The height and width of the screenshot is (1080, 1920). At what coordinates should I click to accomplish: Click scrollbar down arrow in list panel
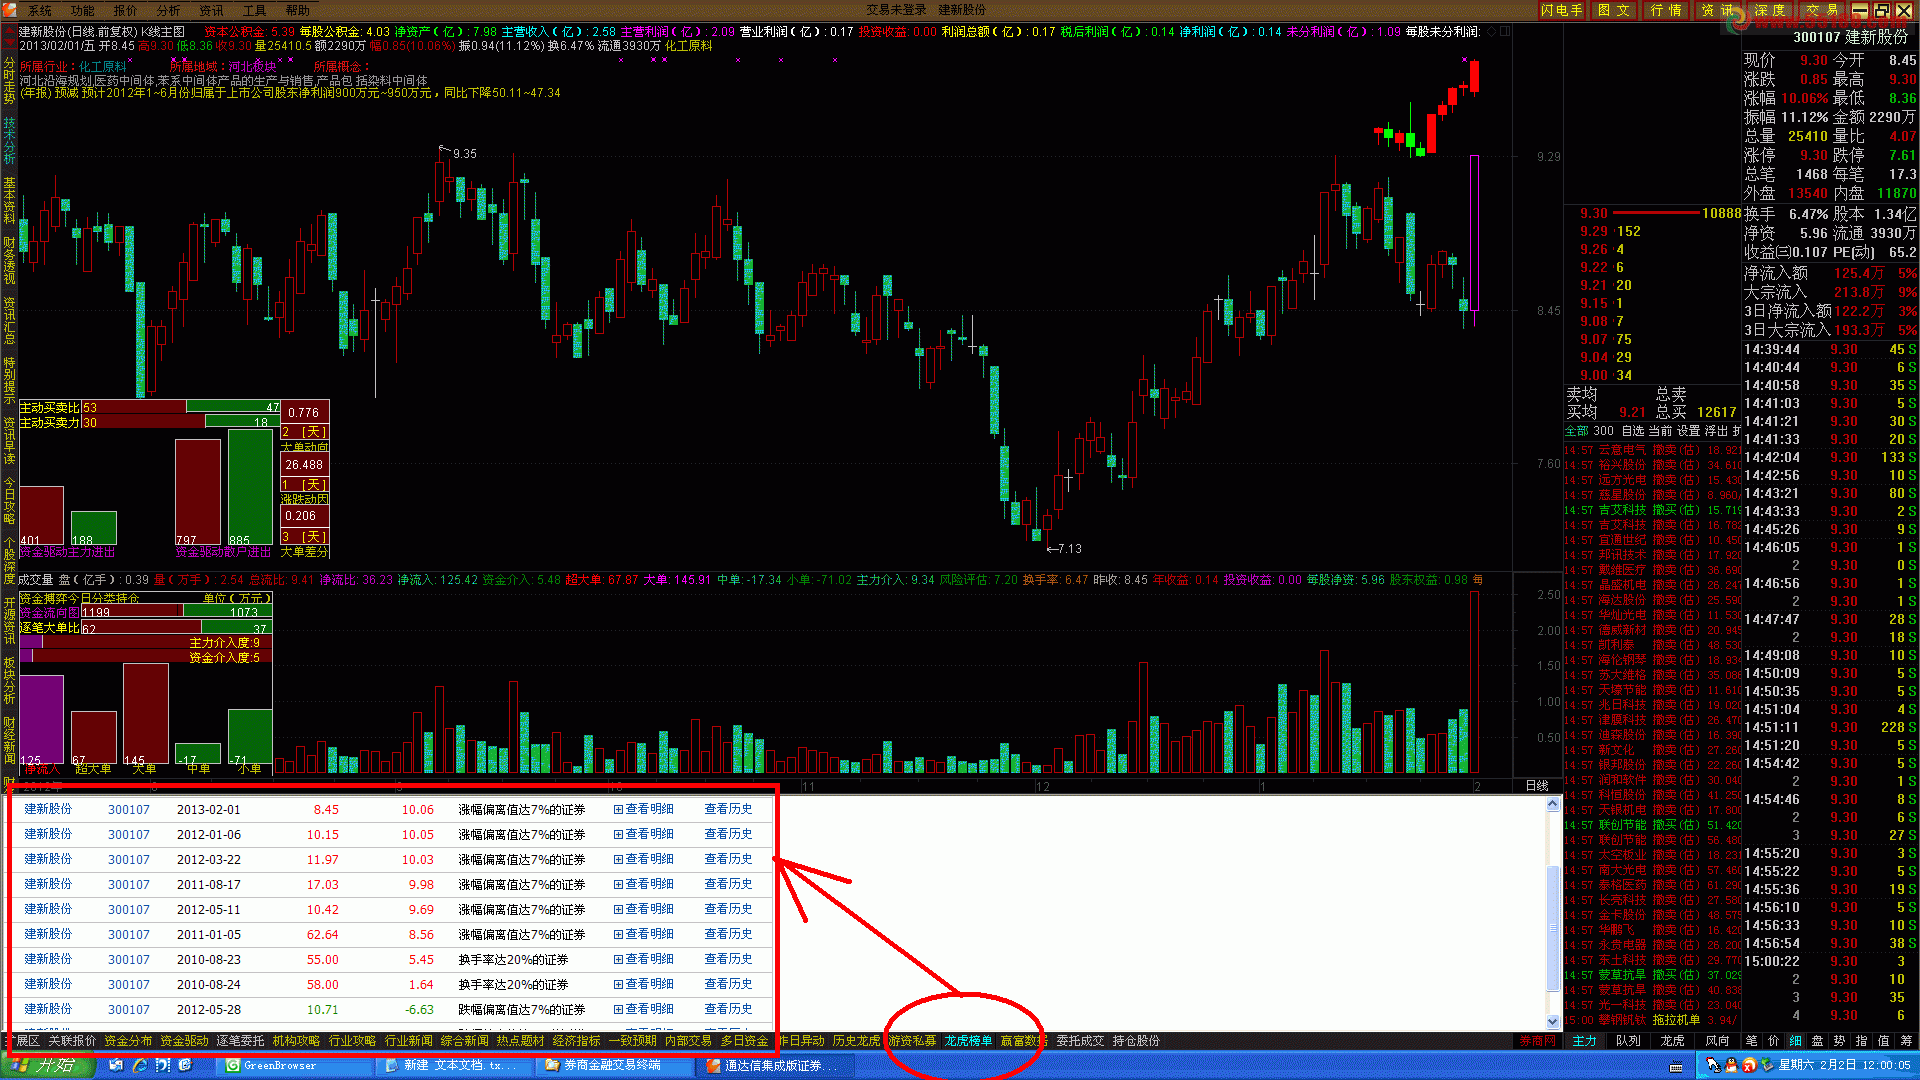point(1553,1022)
